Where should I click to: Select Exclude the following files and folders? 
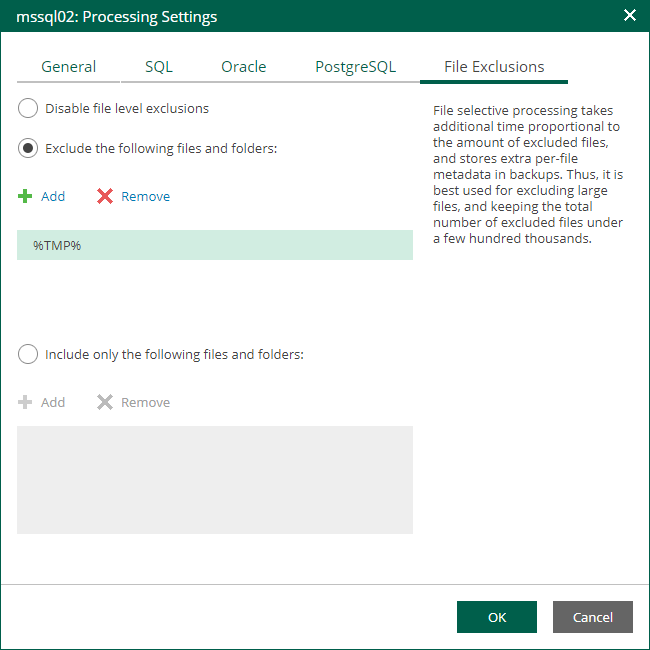[x=28, y=148]
